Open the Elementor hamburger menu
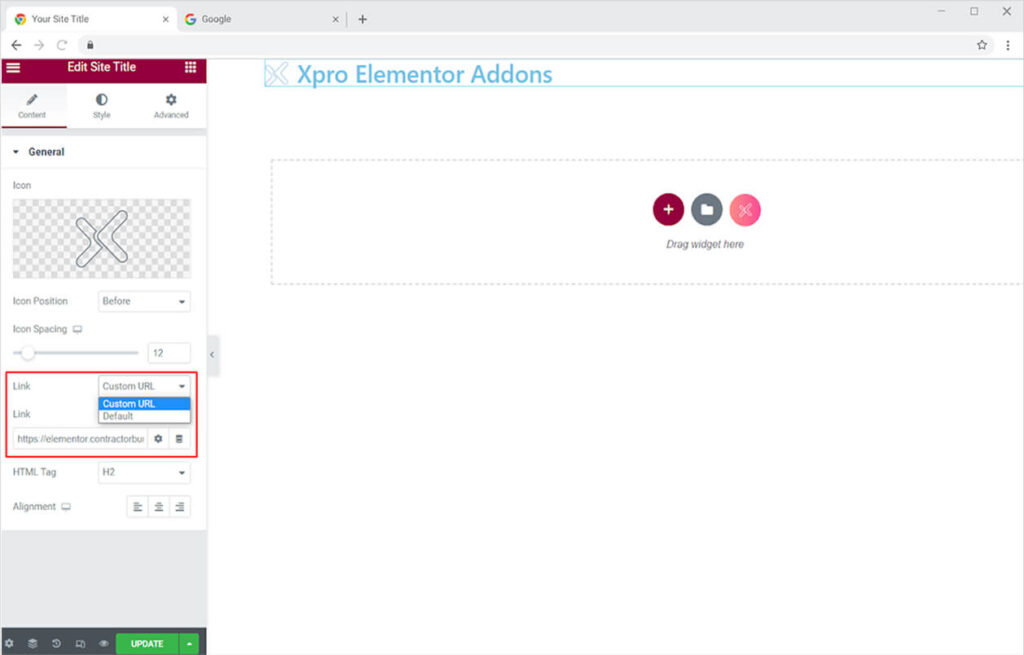 pos(13,67)
